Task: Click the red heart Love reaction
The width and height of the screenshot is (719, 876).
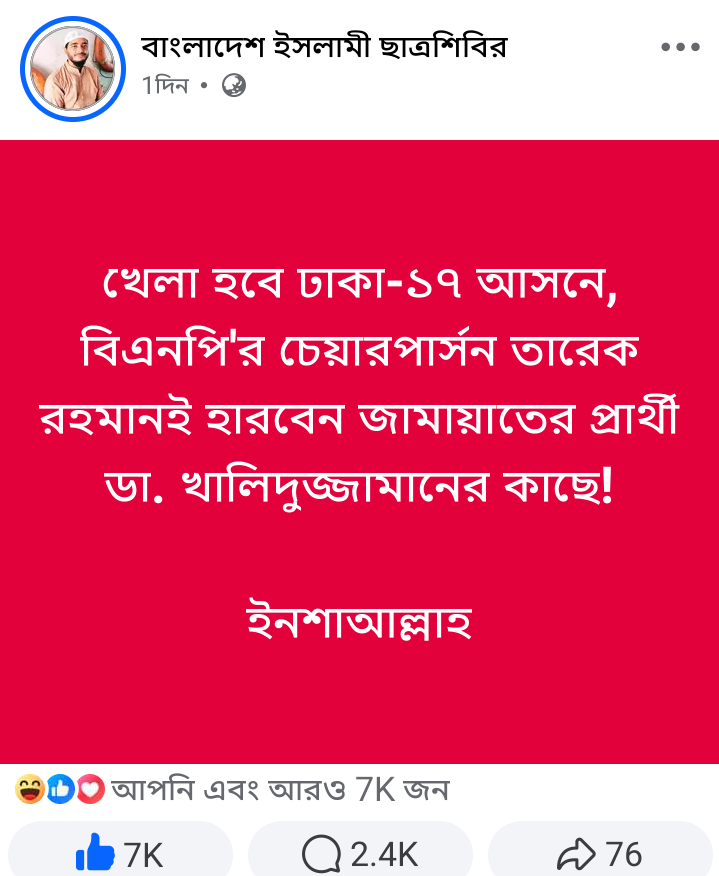Action: (x=90, y=790)
